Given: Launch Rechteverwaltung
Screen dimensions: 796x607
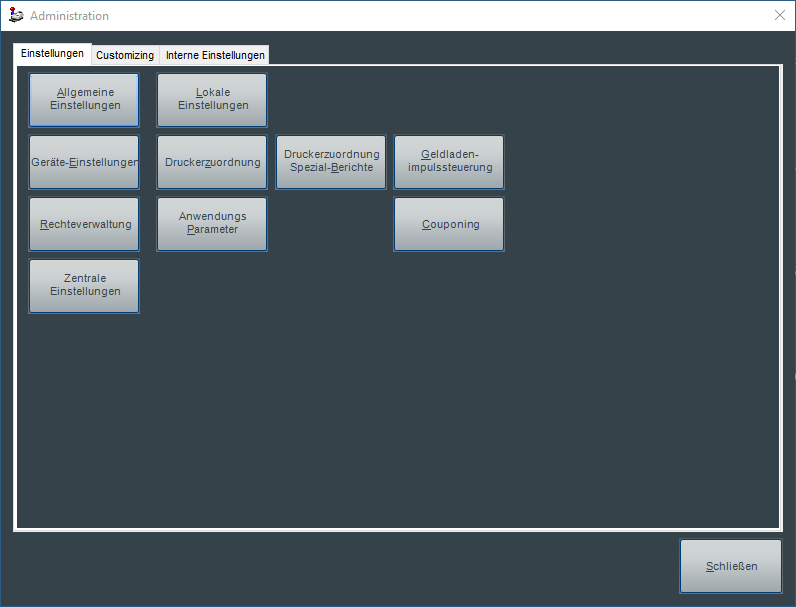Looking at the screenshot, I should pos(84,224).
